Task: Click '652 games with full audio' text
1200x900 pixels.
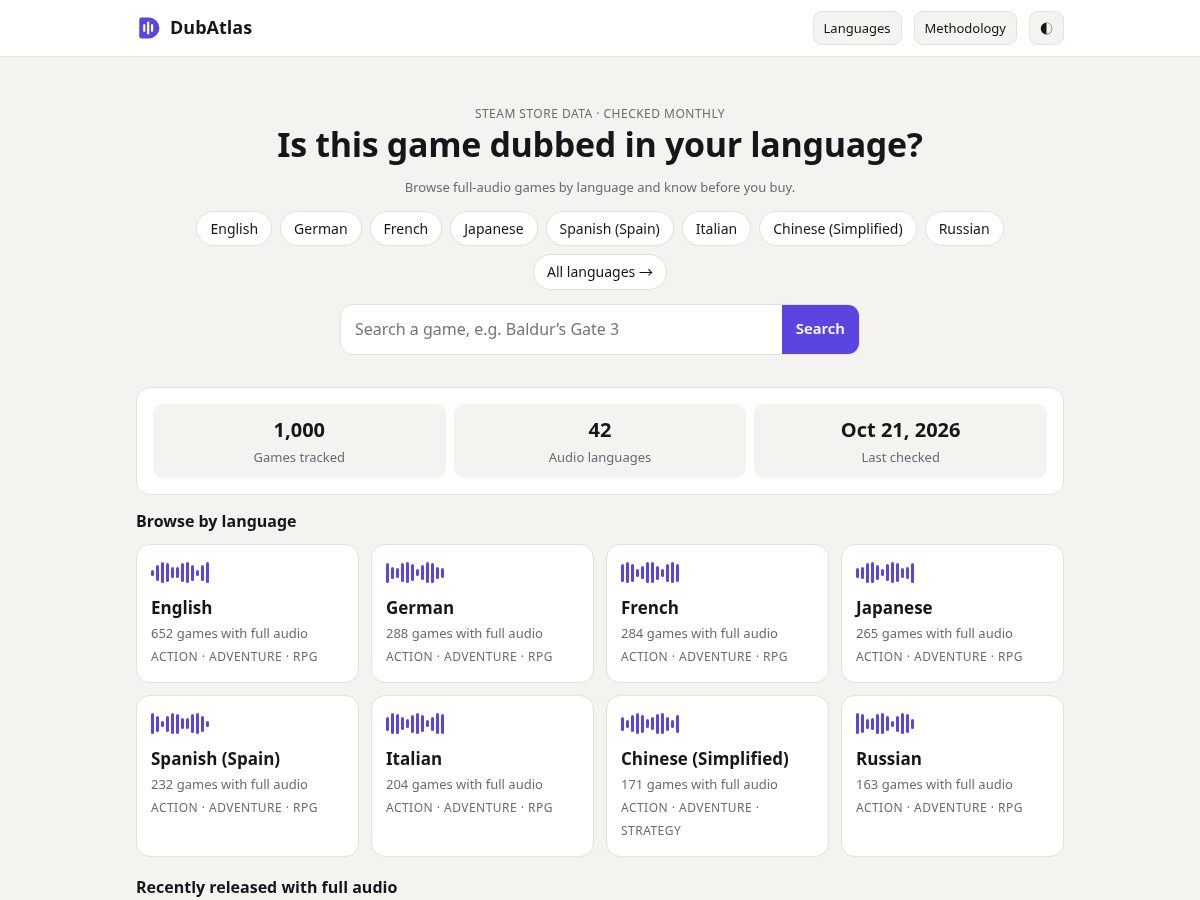Action: [230, 634]
